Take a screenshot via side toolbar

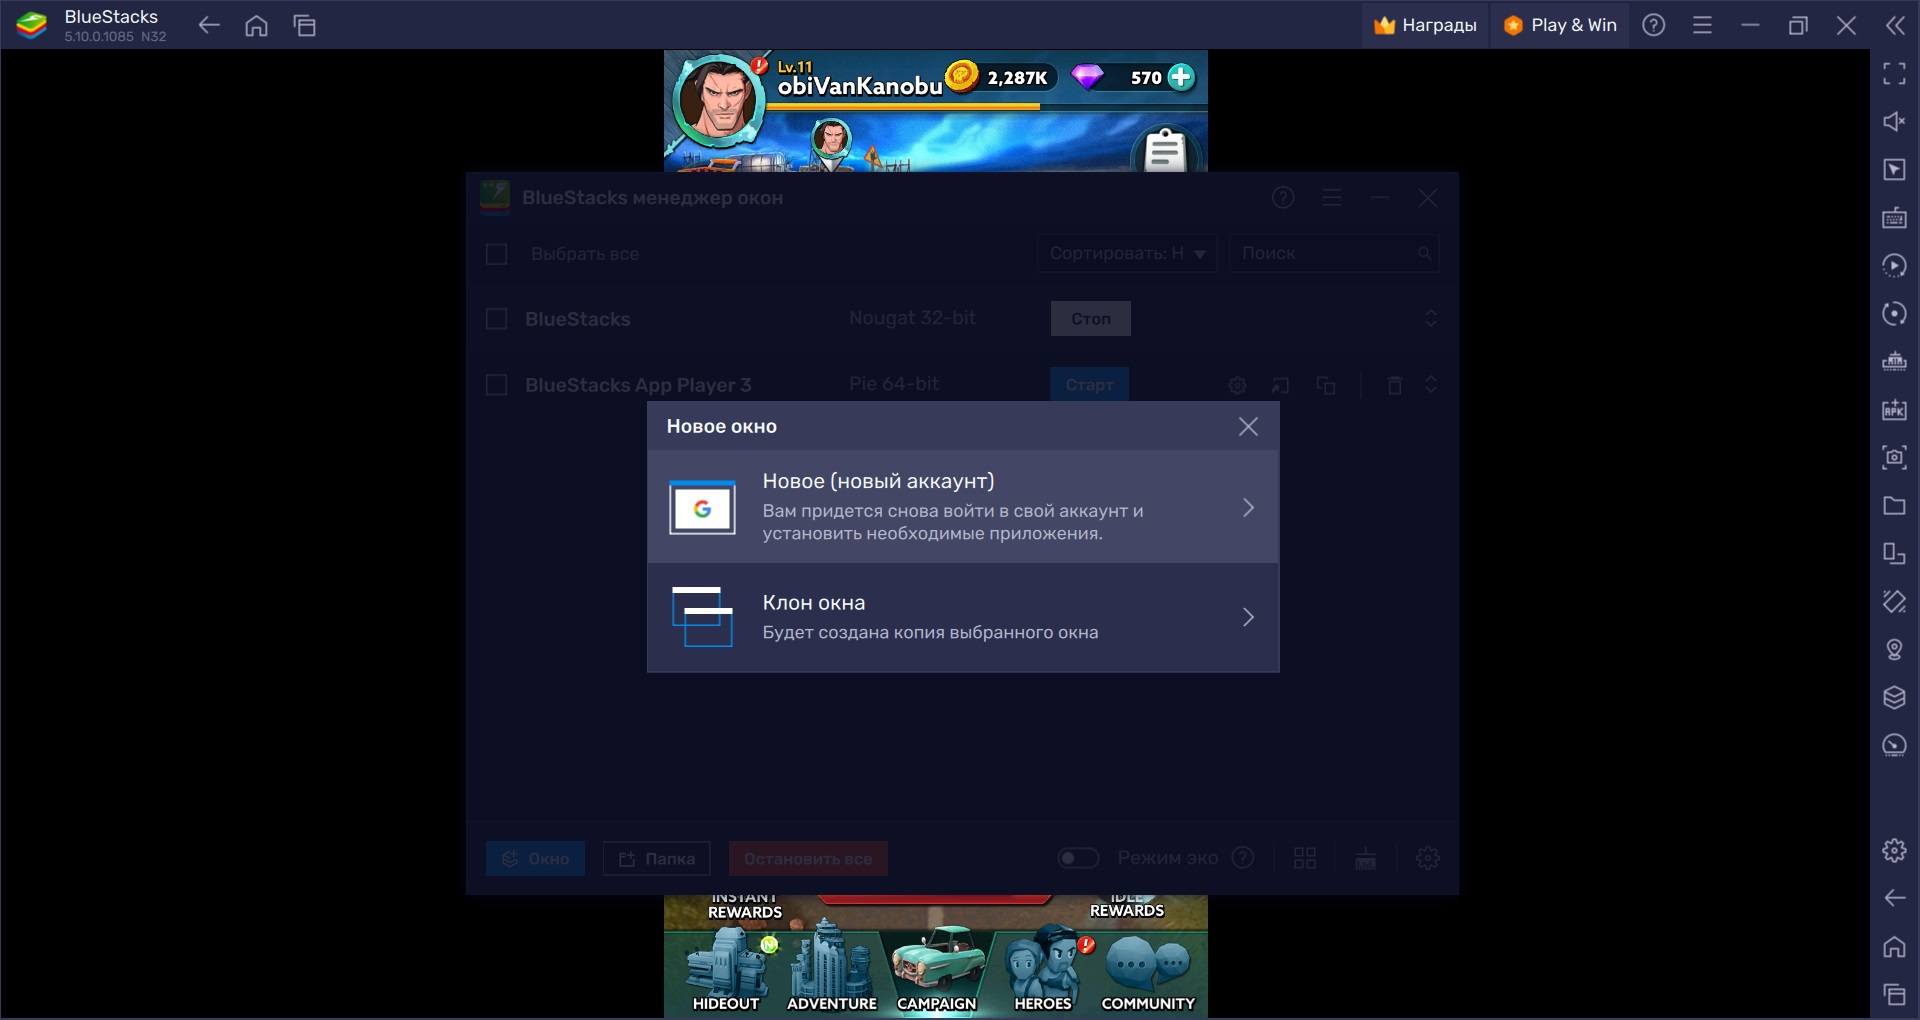(x=1894, y=457)
